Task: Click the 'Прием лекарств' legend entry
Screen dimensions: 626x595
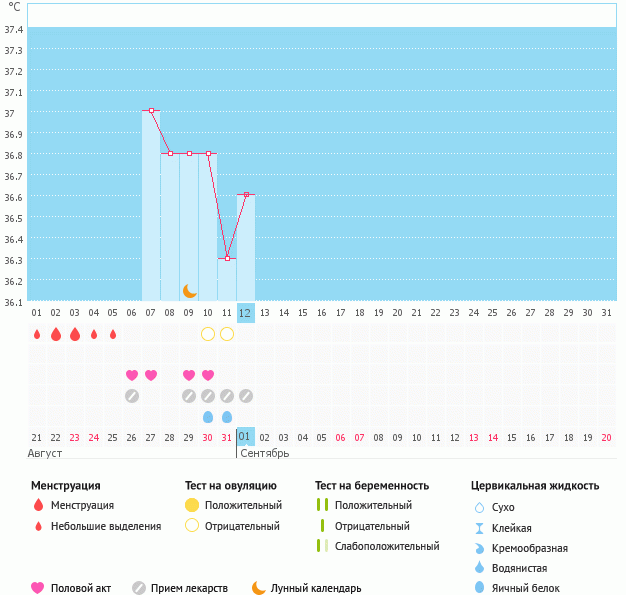Action: tap(189, 588)
